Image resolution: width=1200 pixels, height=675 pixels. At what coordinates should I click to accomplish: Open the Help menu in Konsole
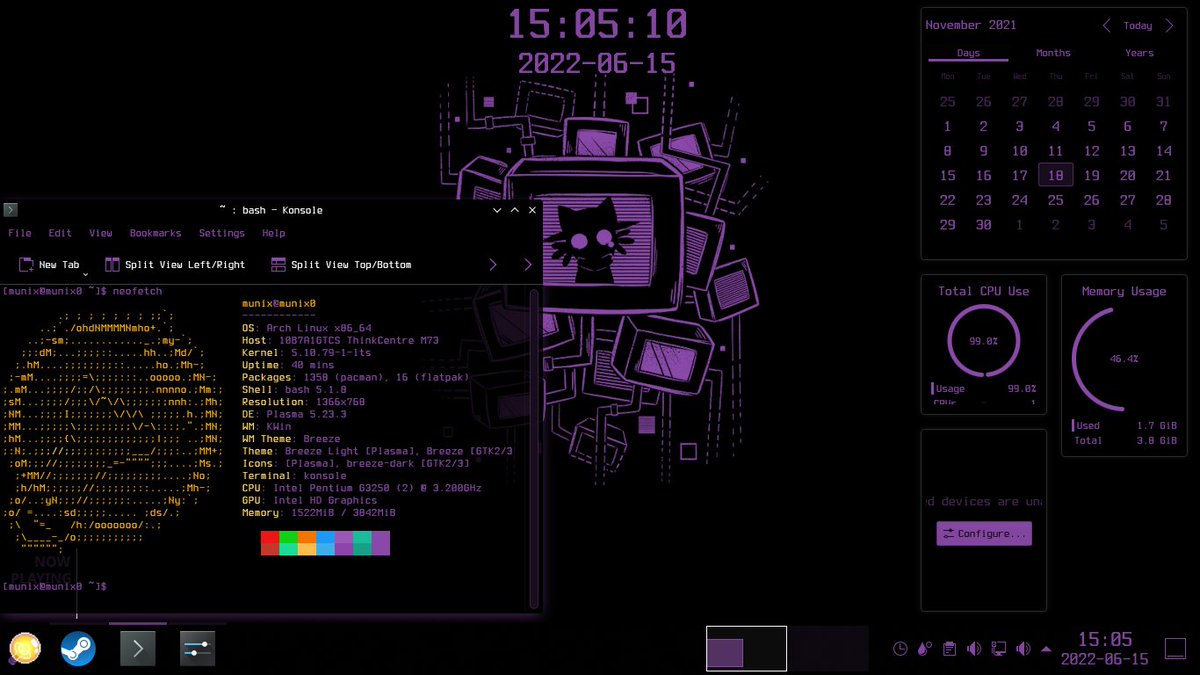click(274, 233)
